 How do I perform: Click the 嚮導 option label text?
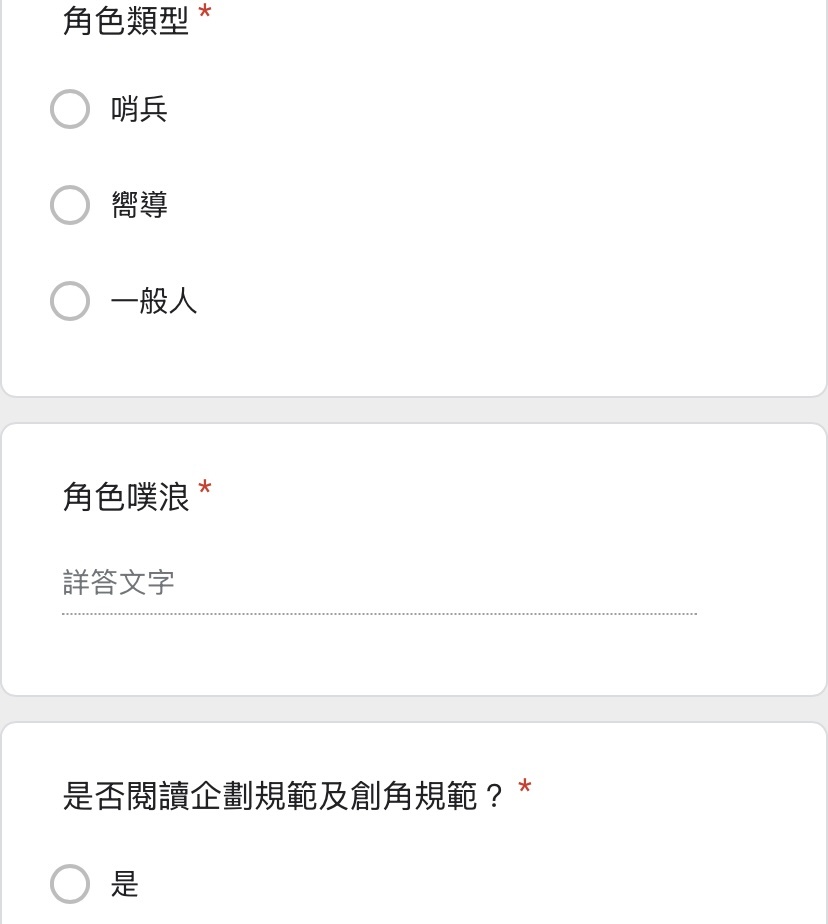[x=139, y=205]
